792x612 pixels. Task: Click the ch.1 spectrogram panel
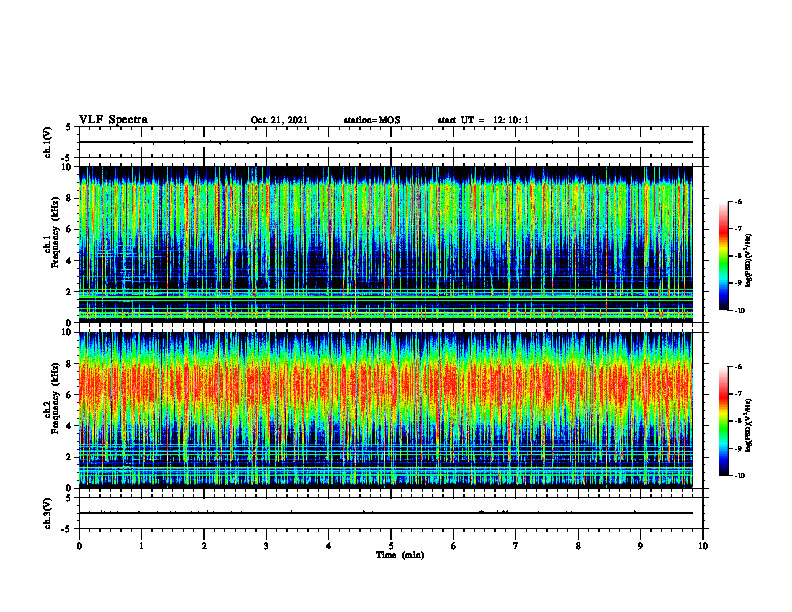click(x=386, y=244)
